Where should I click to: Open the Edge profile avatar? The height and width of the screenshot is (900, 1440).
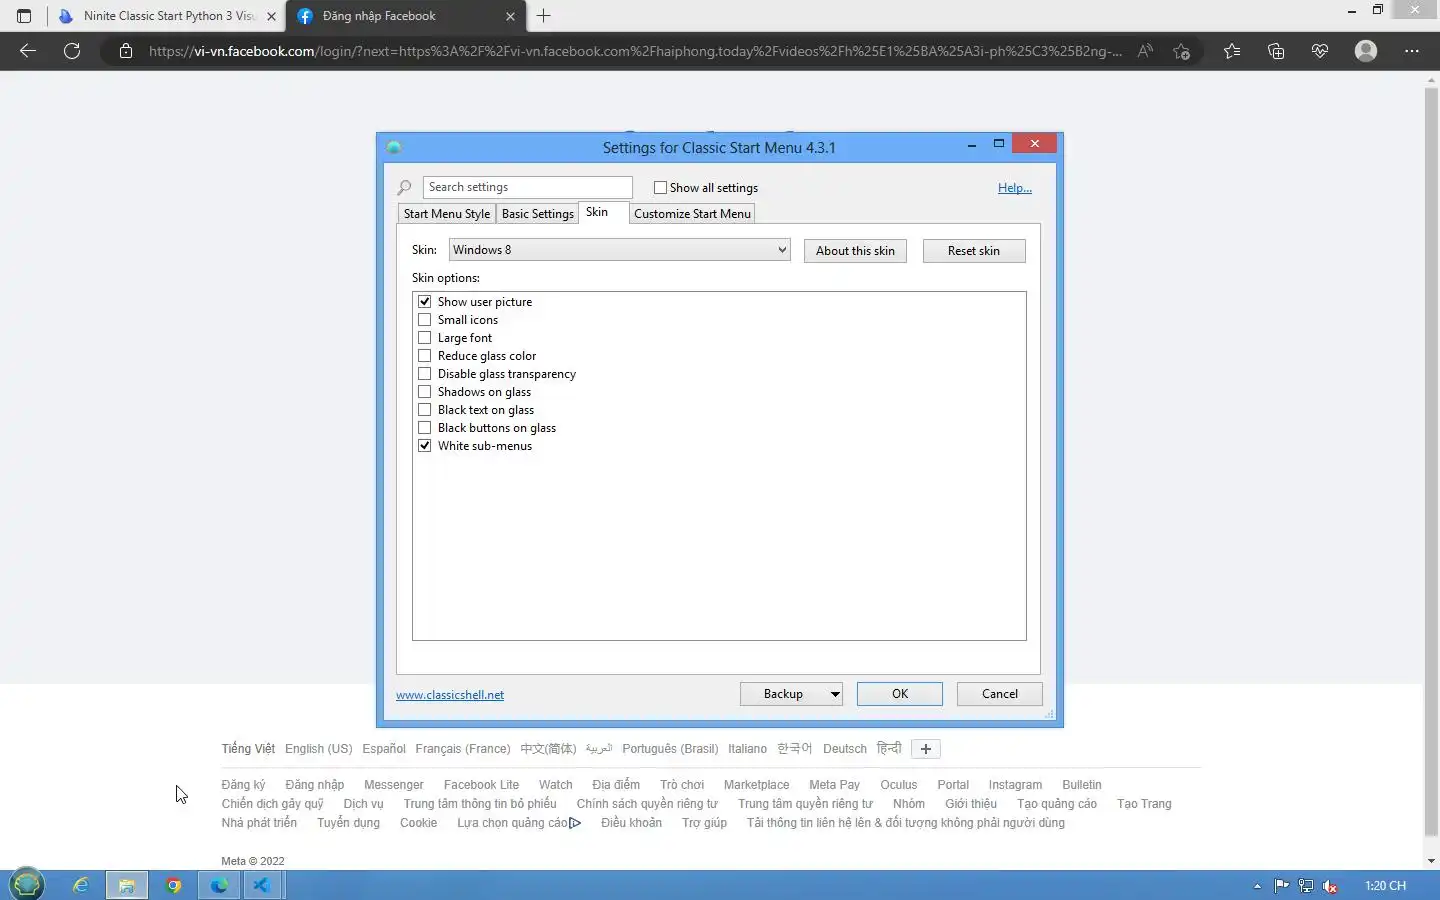pos(1366,51)
